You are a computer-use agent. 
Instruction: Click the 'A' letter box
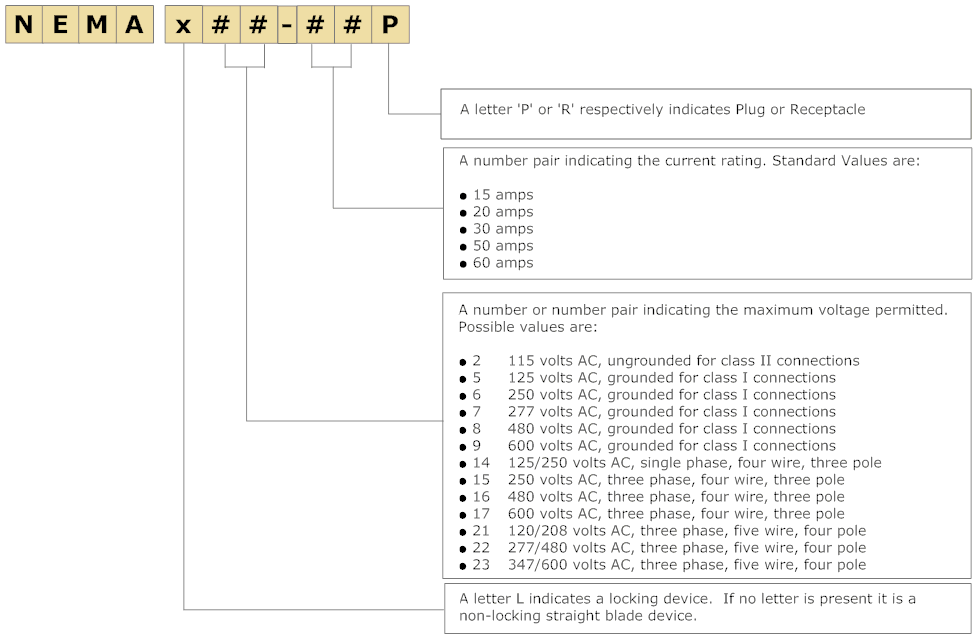coord(134,25)
